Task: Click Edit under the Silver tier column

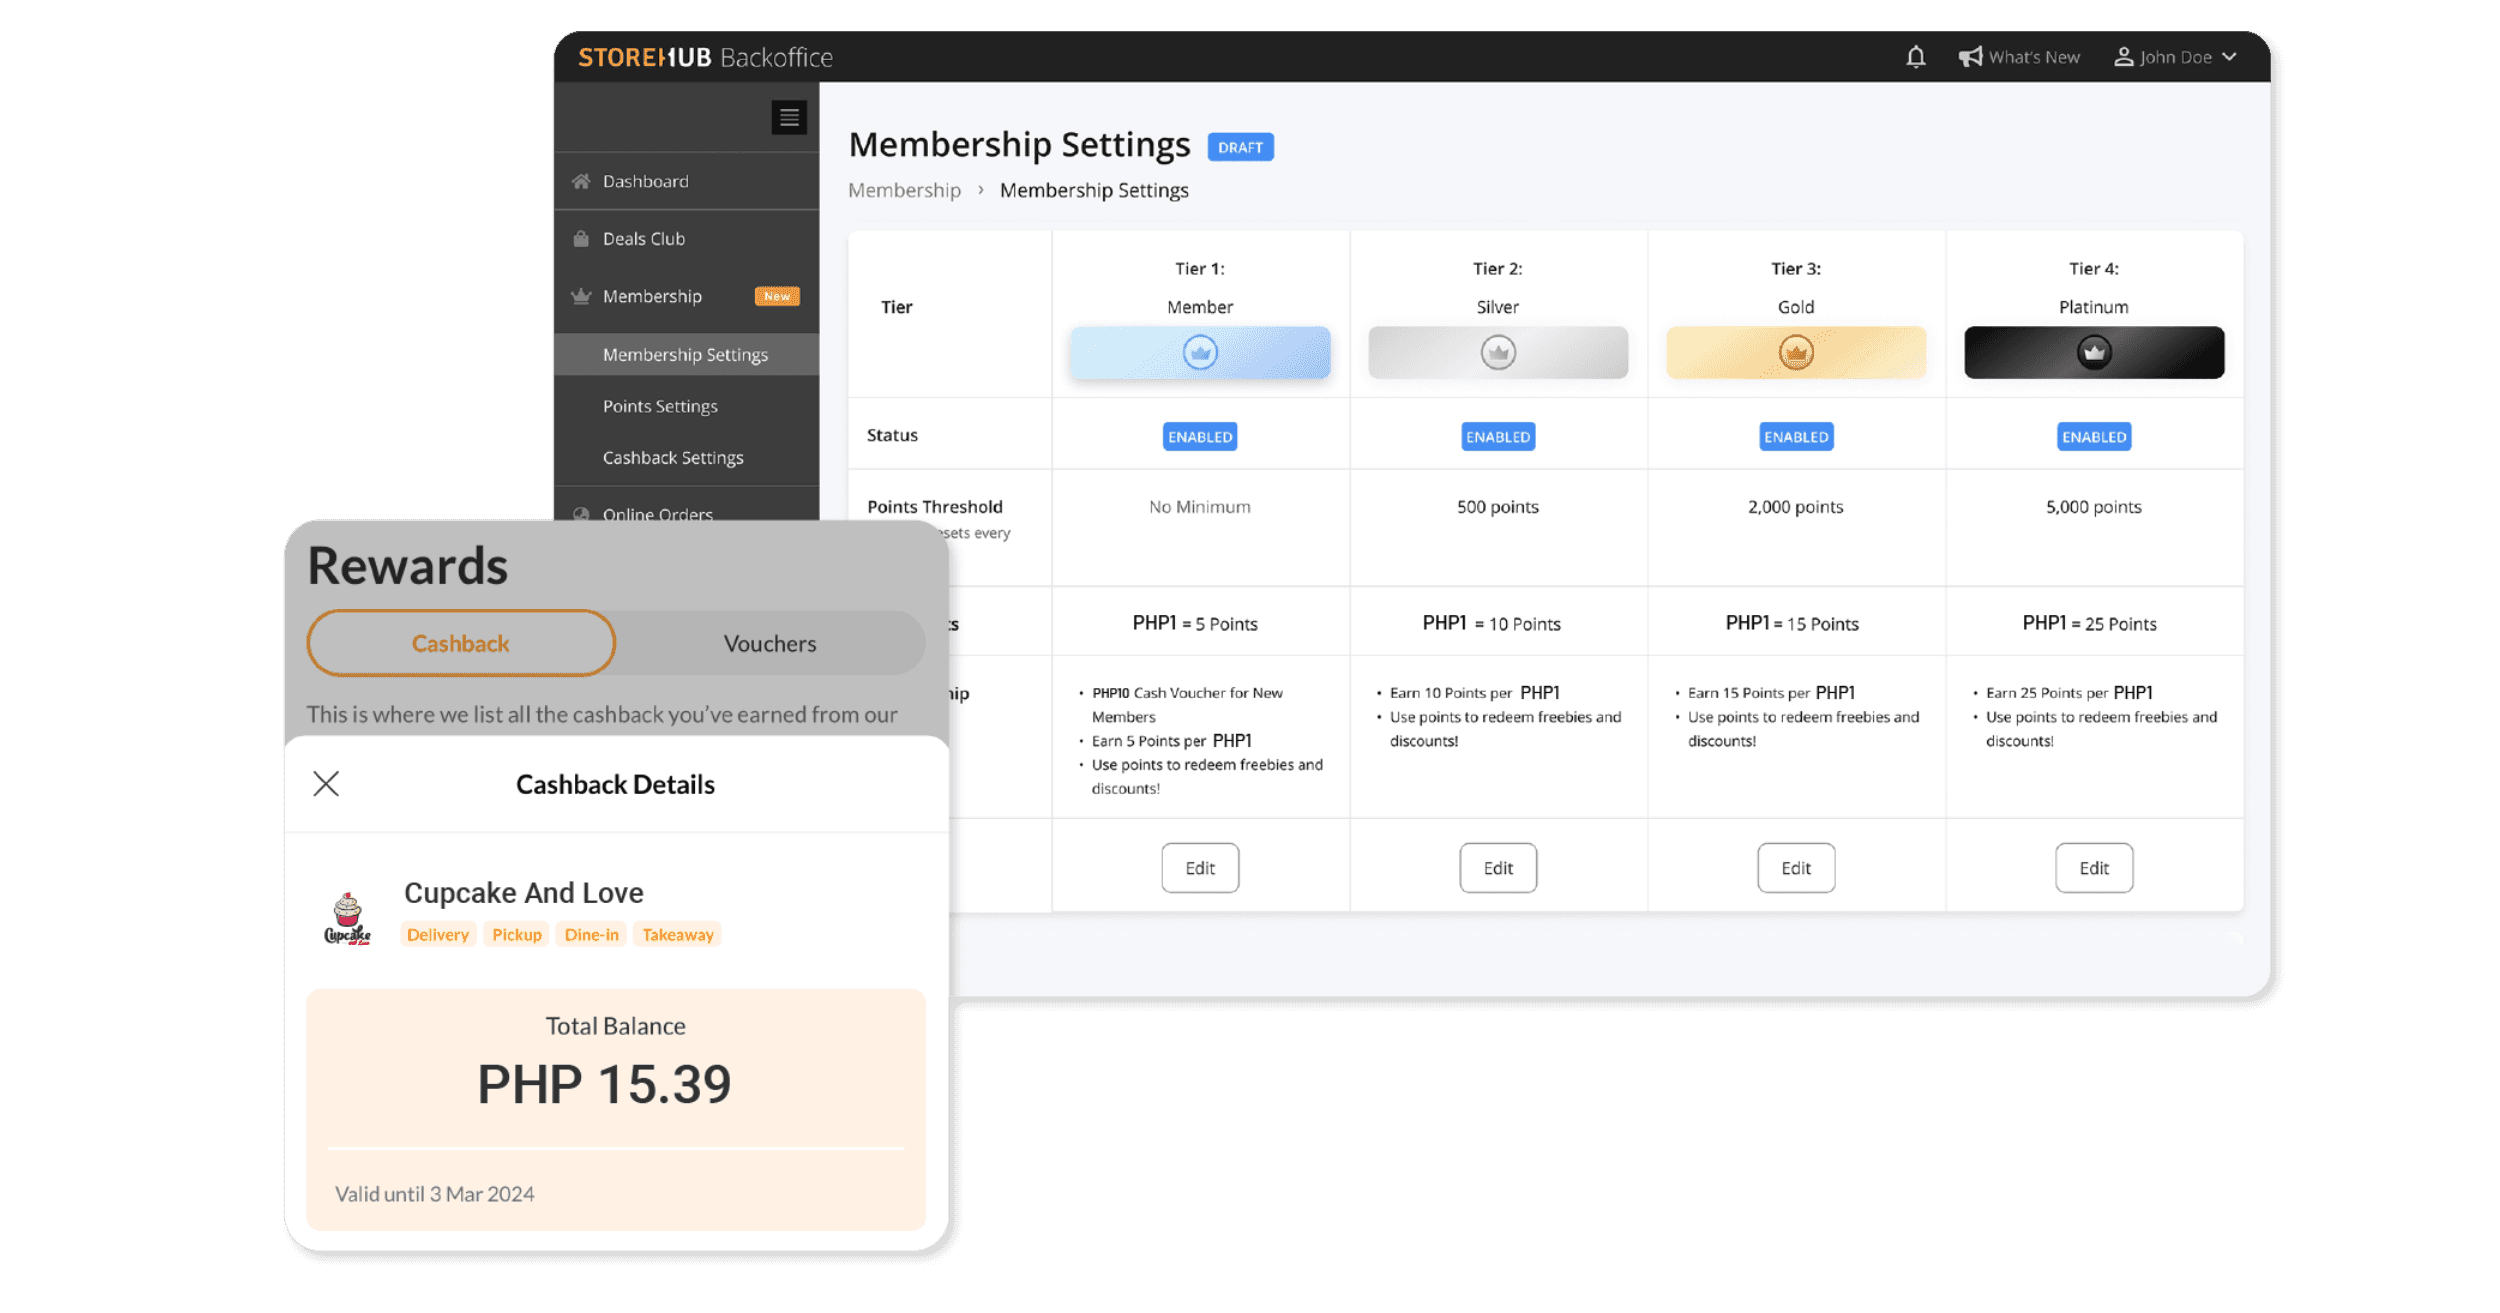Action: pyautogui.click(x=1497, y=867)
